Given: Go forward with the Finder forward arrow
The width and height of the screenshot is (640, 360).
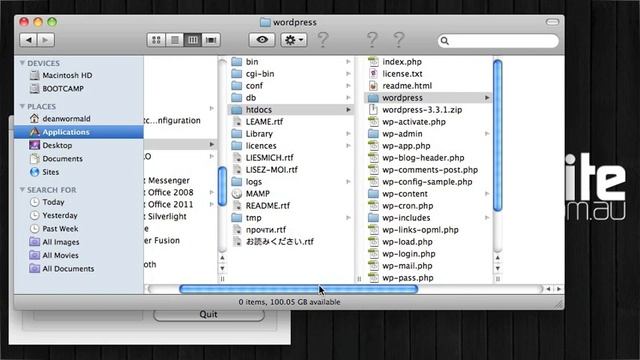Looking at the screenshot, I should pyautogui.click(x=46, y=40).
